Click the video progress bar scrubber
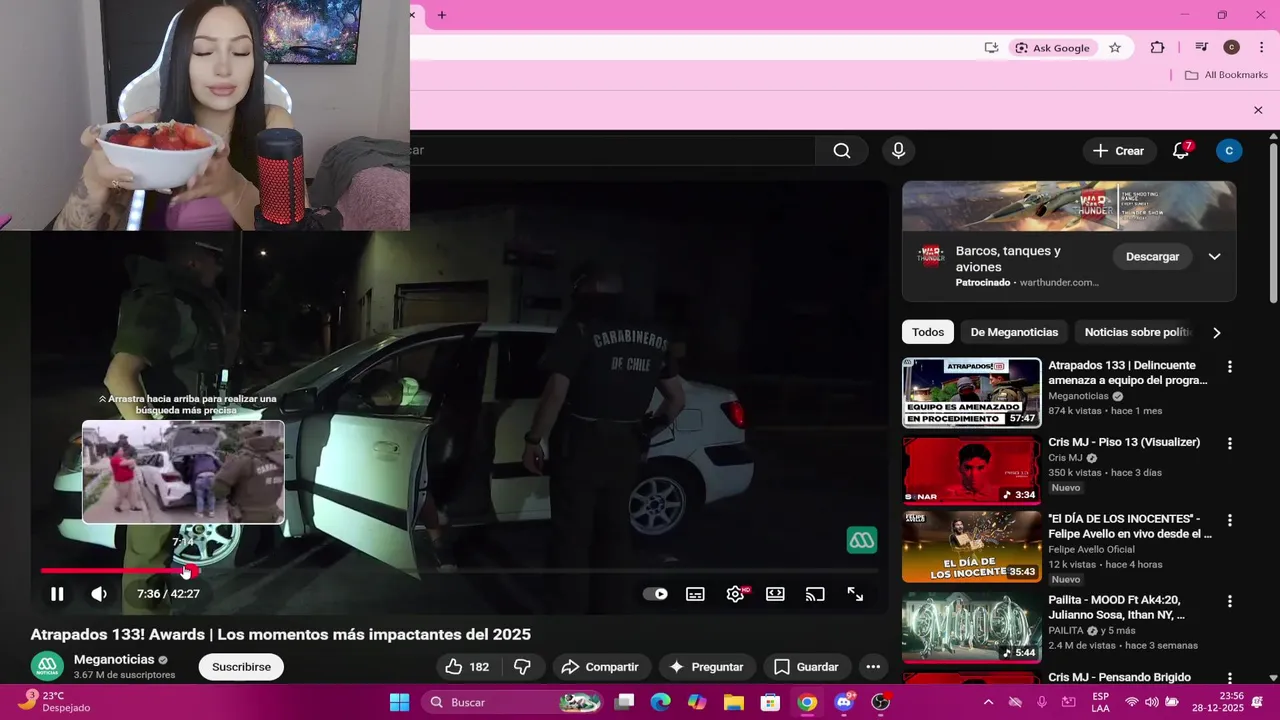 pos(190,571)
